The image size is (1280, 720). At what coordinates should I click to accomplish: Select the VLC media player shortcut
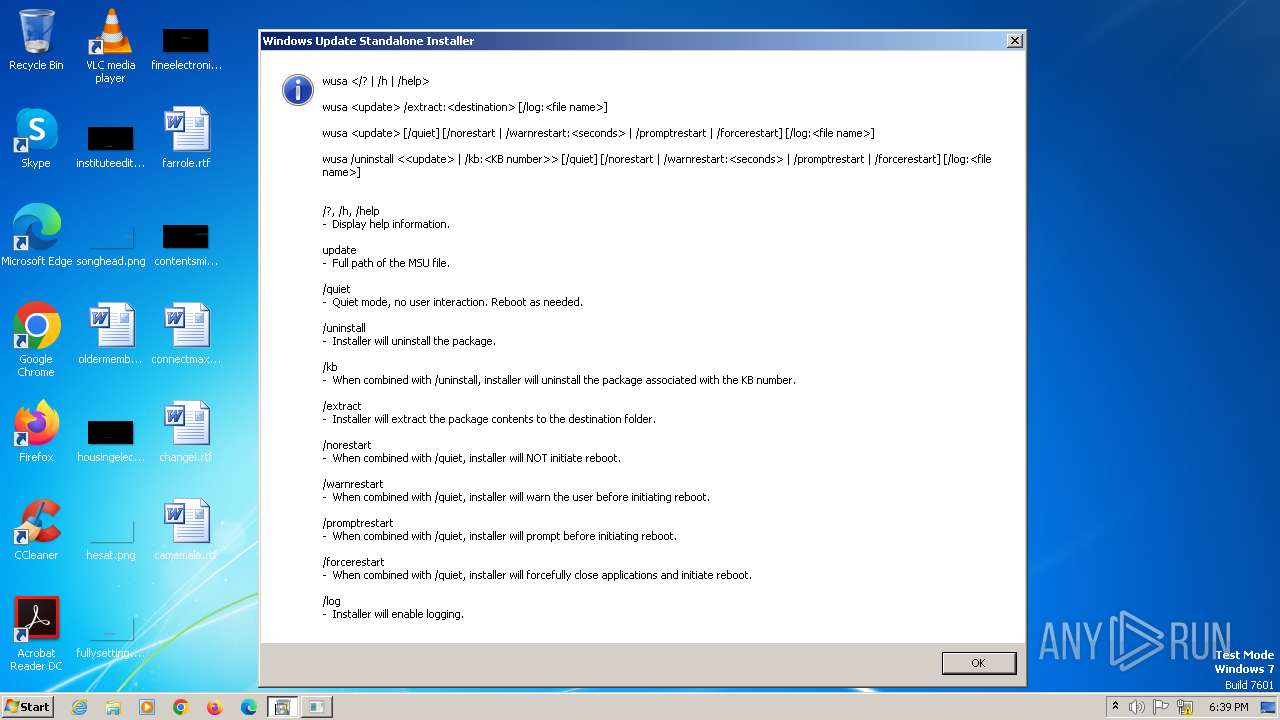pos(110,46)
